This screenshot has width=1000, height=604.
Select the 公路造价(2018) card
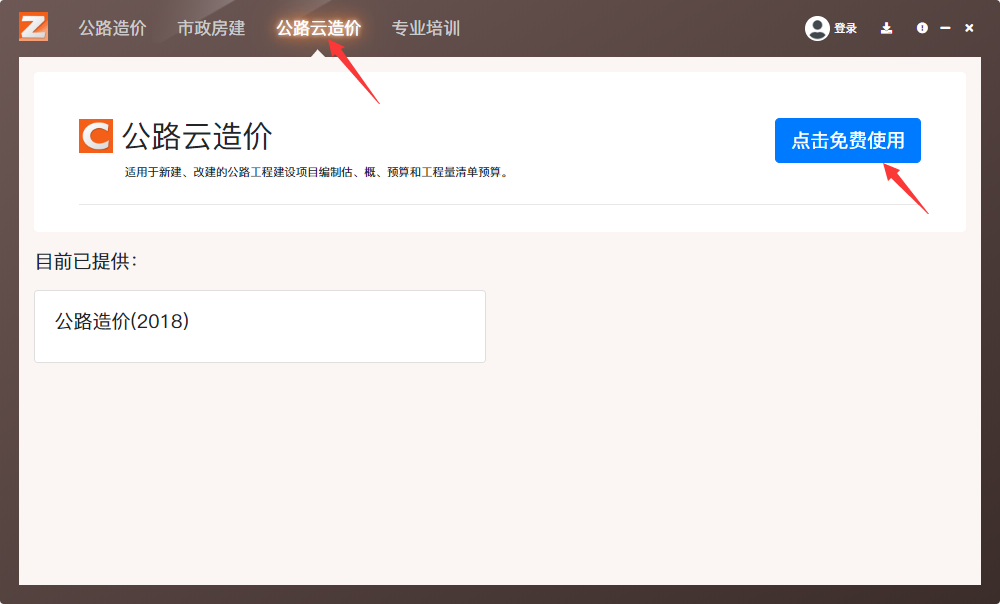click(260, 327)
